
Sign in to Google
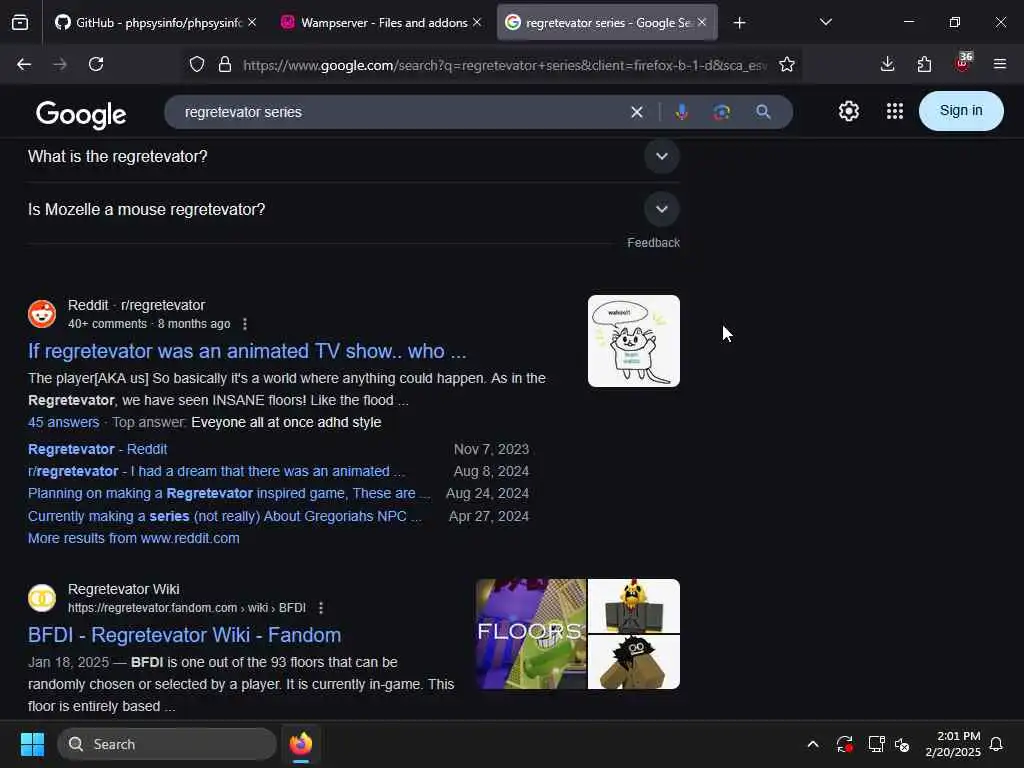(961, 111)
